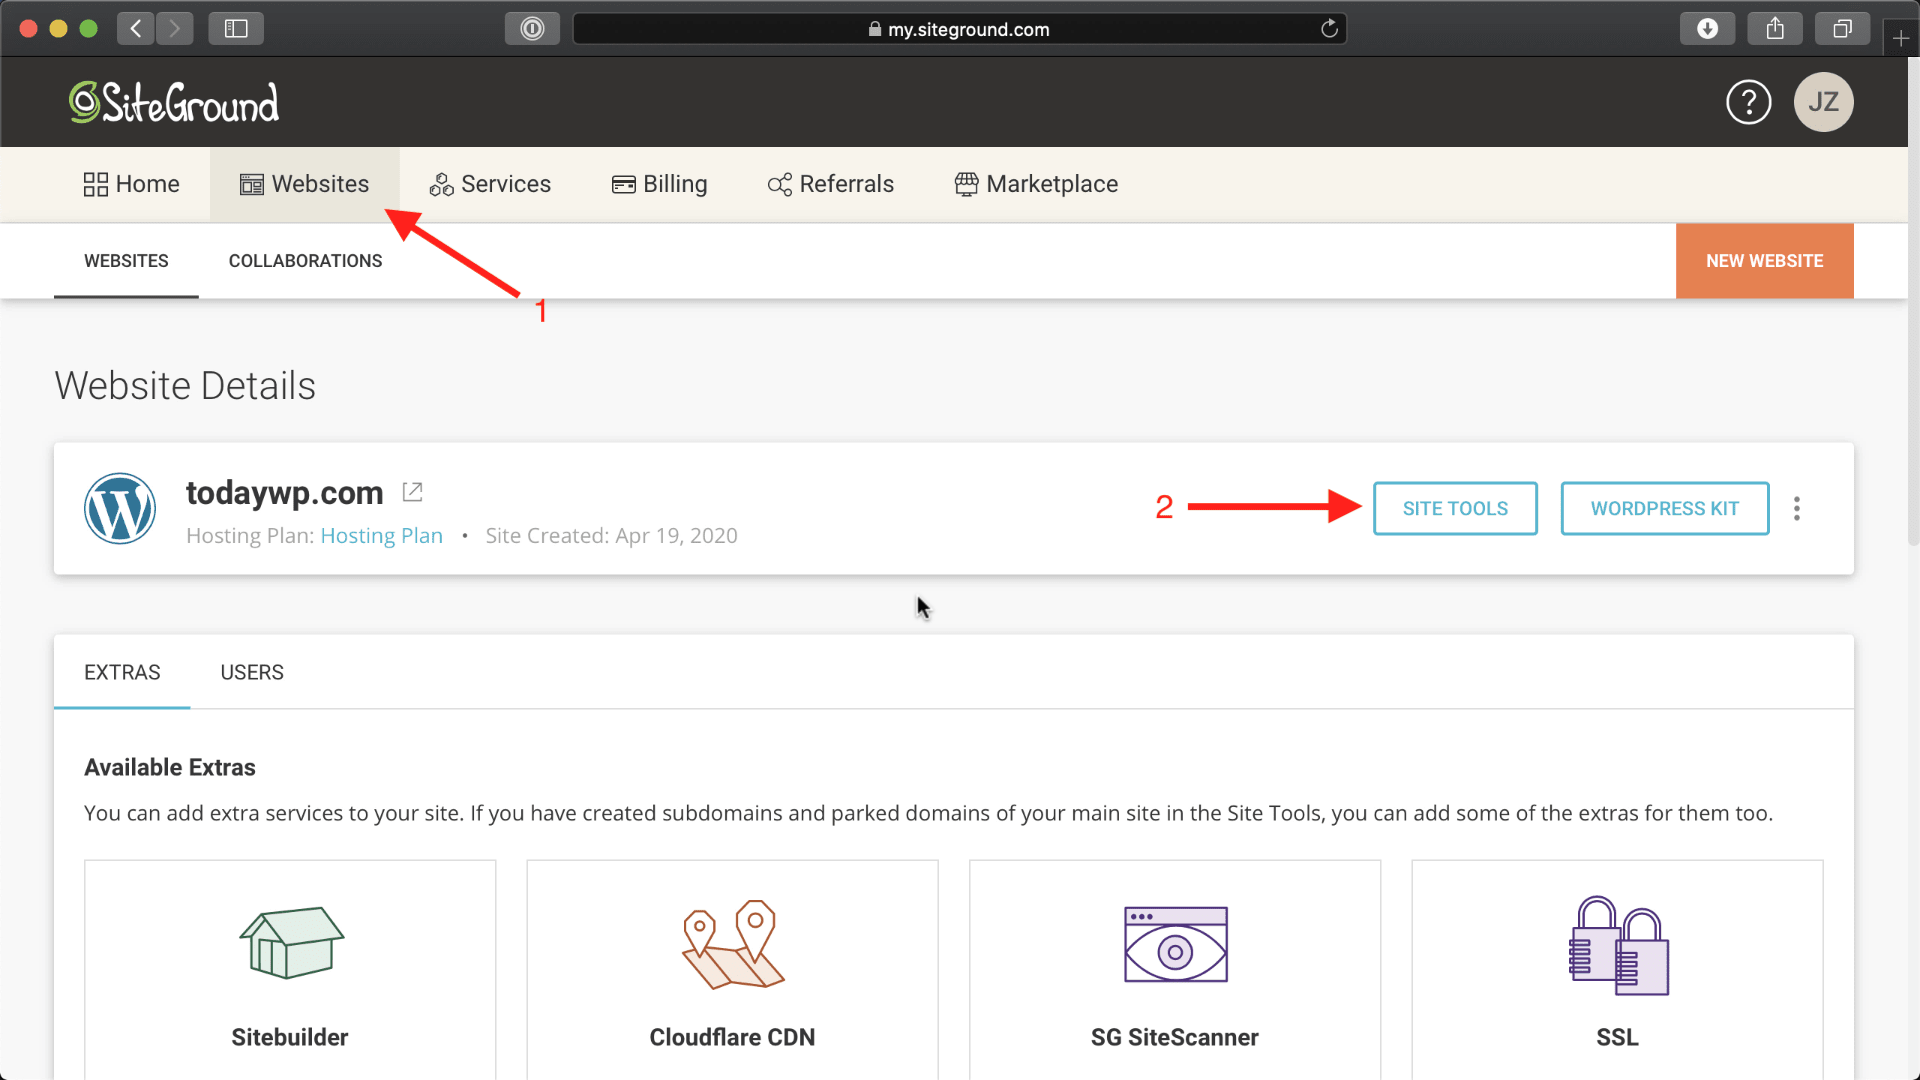
Task: Click the 1Password extension icon
Action: (x=532, y=29)
